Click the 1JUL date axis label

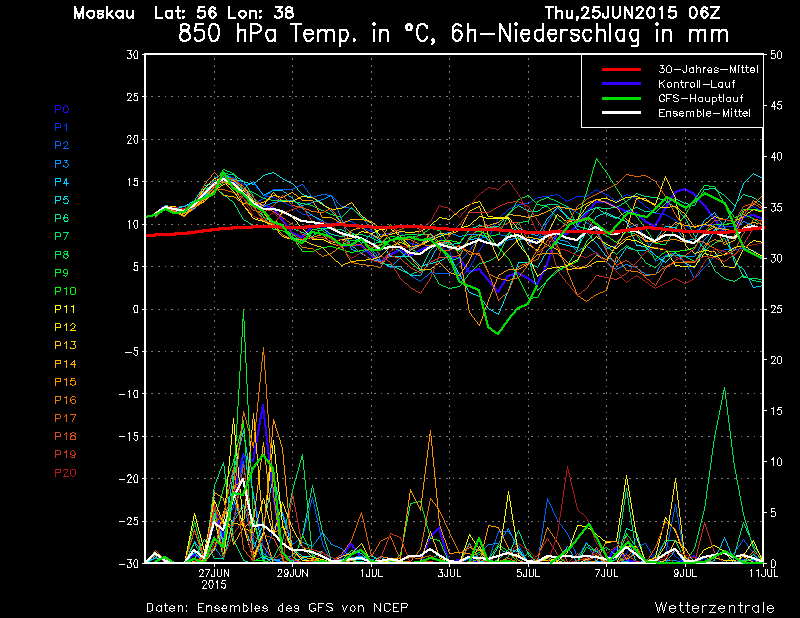371,573
